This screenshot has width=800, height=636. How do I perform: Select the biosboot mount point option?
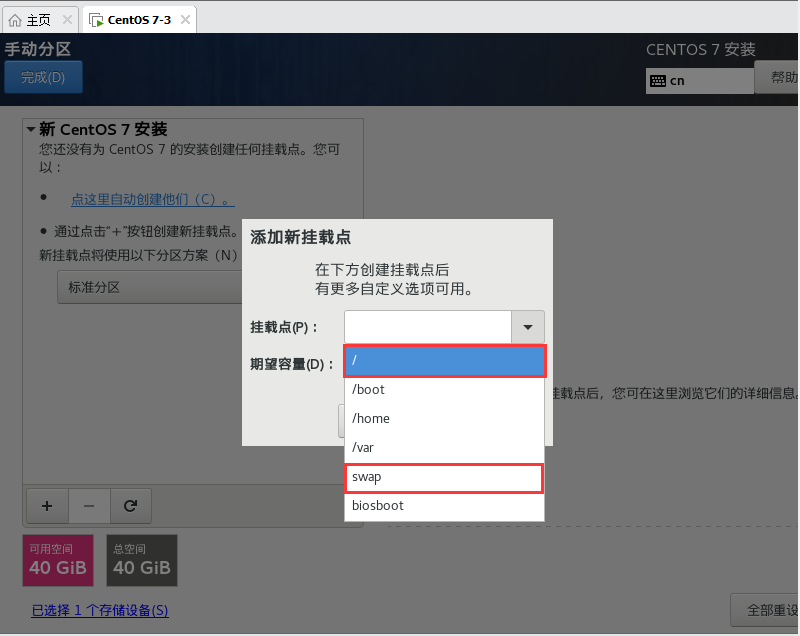pos(444,506)
